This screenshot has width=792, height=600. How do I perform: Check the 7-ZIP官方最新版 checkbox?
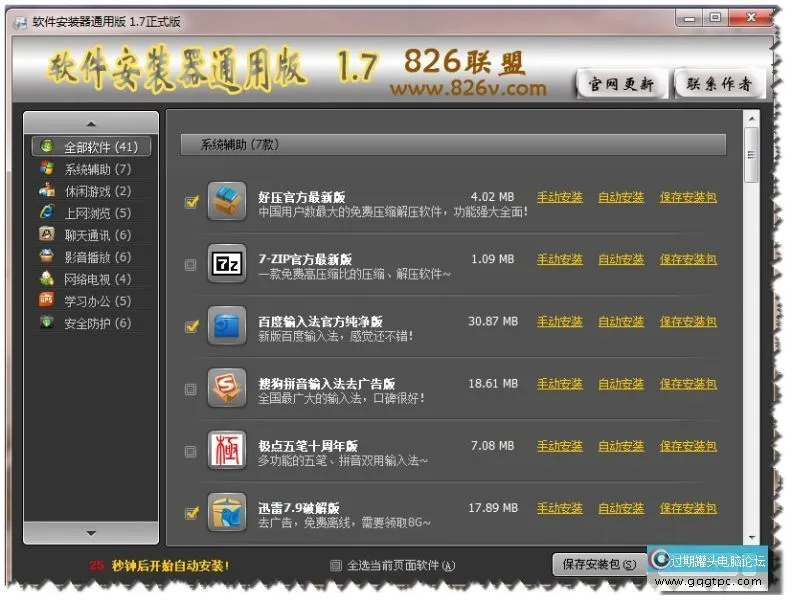coord(191,265)
